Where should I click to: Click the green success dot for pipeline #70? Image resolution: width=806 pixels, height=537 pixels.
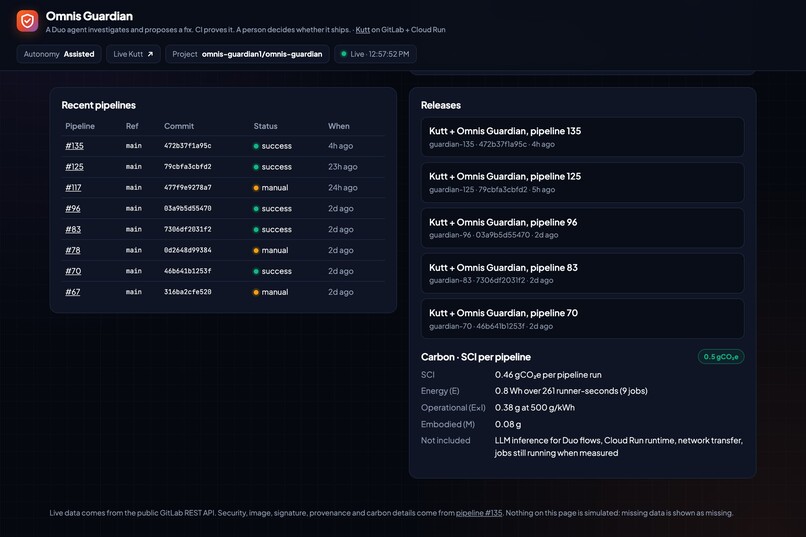click(256, 271)
